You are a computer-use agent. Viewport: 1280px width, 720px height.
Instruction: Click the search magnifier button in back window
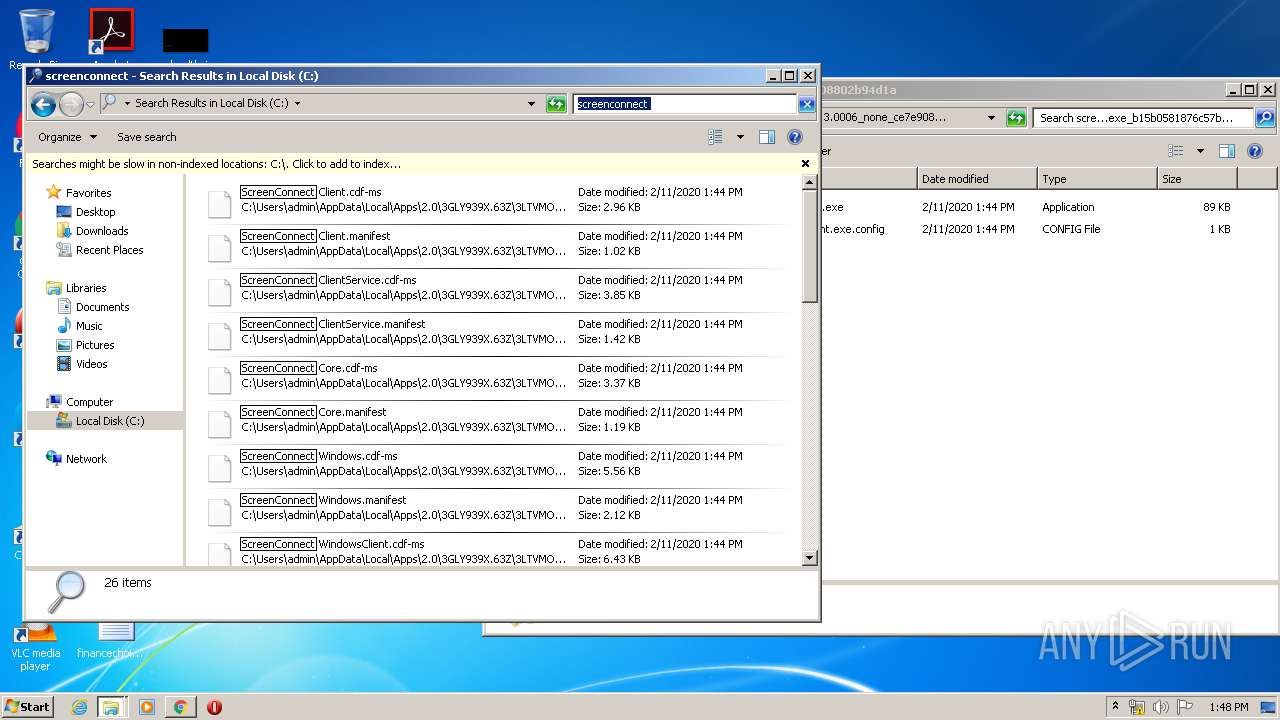(1265, 118)
